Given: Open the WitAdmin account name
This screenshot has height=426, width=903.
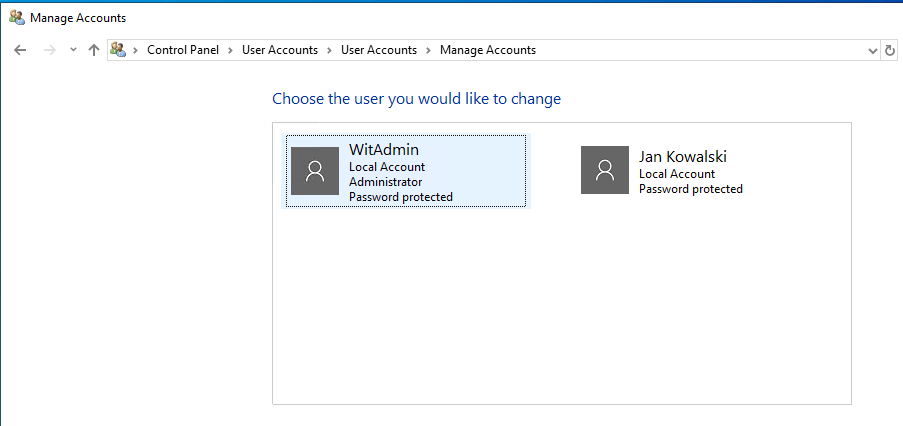Looking at the screenshot, I should click(383, 149).
